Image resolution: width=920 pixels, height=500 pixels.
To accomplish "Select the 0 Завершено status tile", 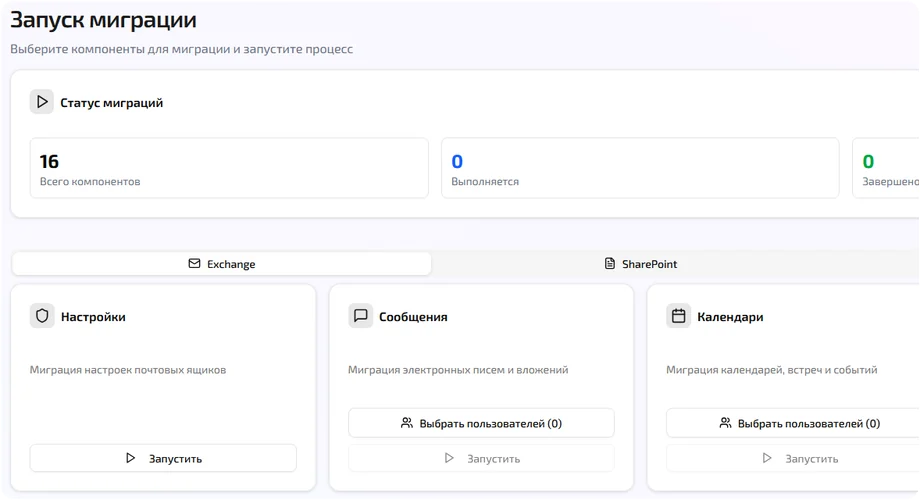I will pyautogui.click(x=886, y=168).
